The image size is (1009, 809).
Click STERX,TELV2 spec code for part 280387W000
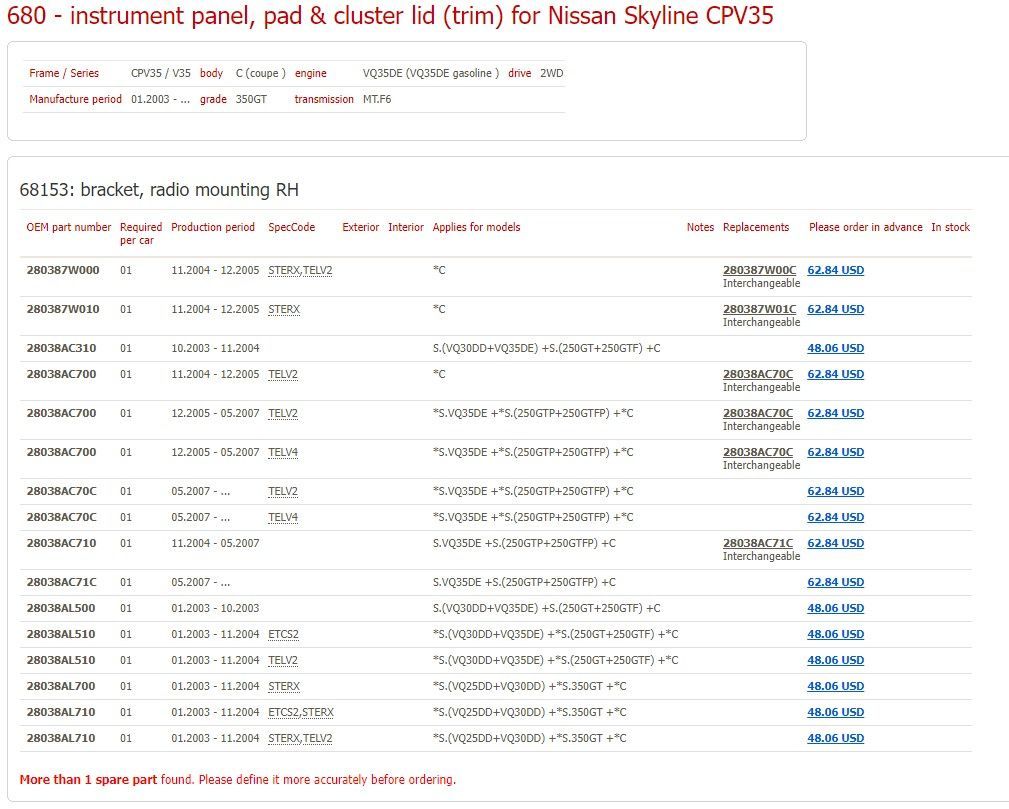point(300,270)
